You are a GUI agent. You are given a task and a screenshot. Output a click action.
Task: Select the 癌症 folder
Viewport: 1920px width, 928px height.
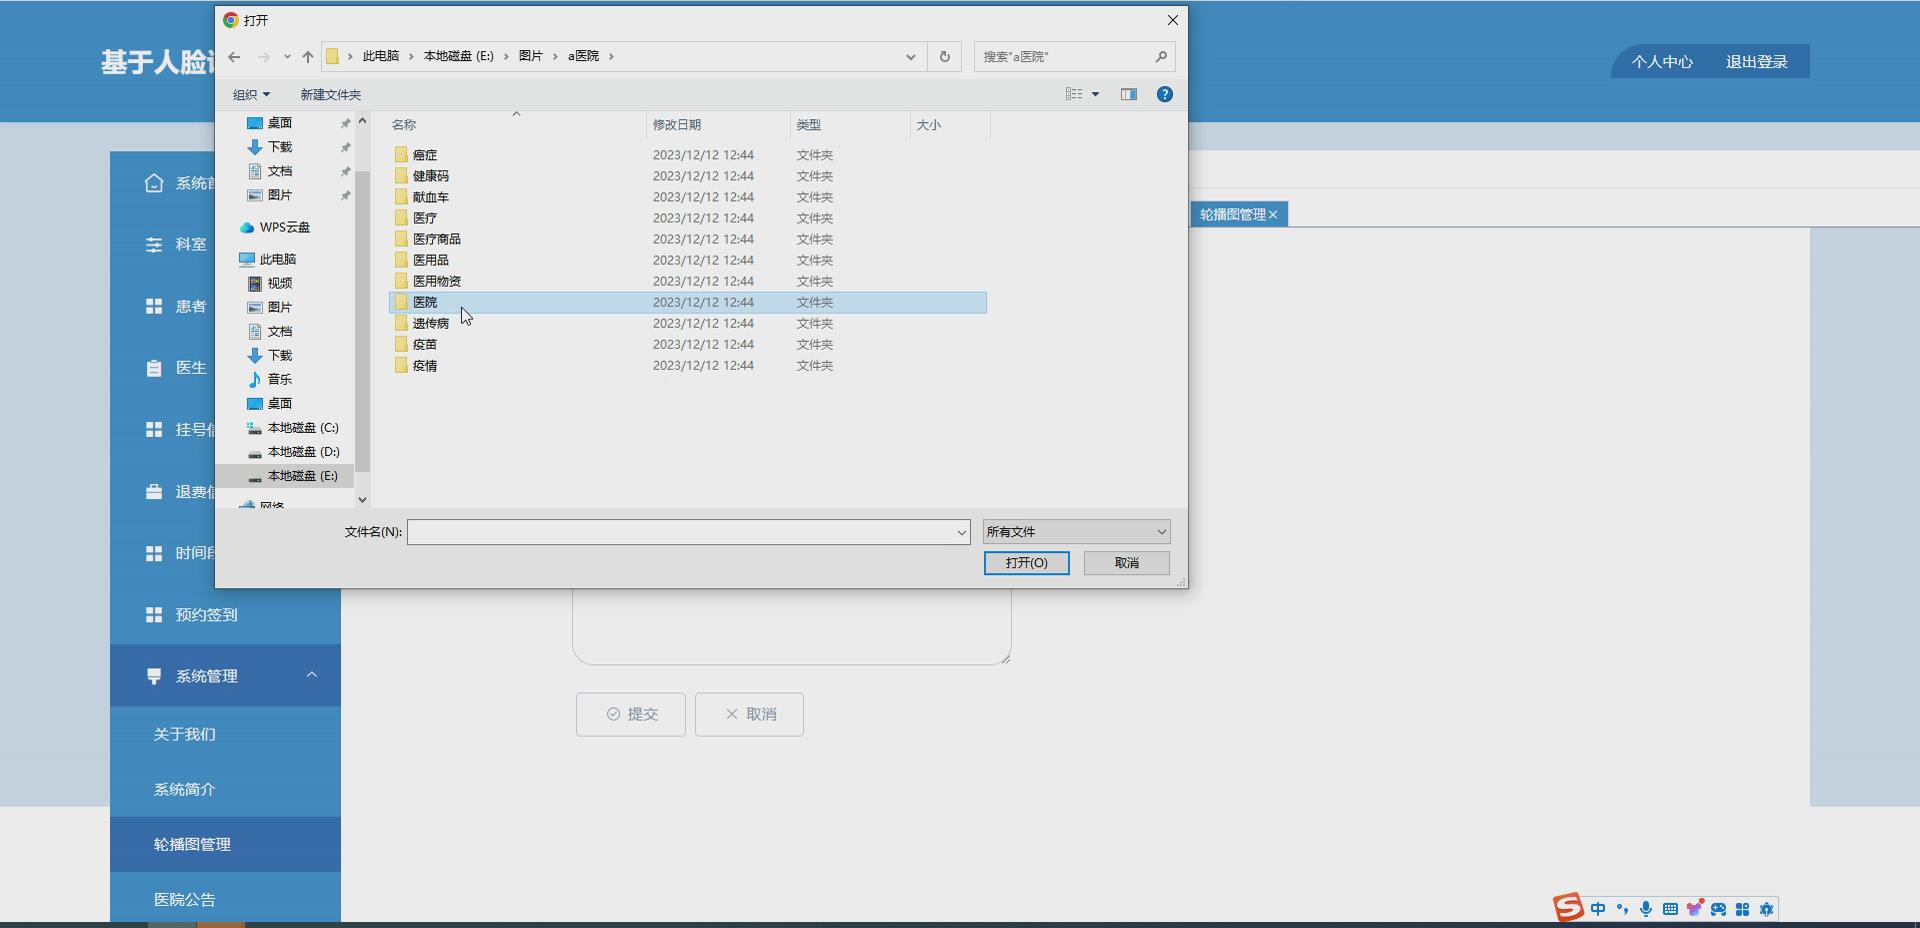coord(425,155)
